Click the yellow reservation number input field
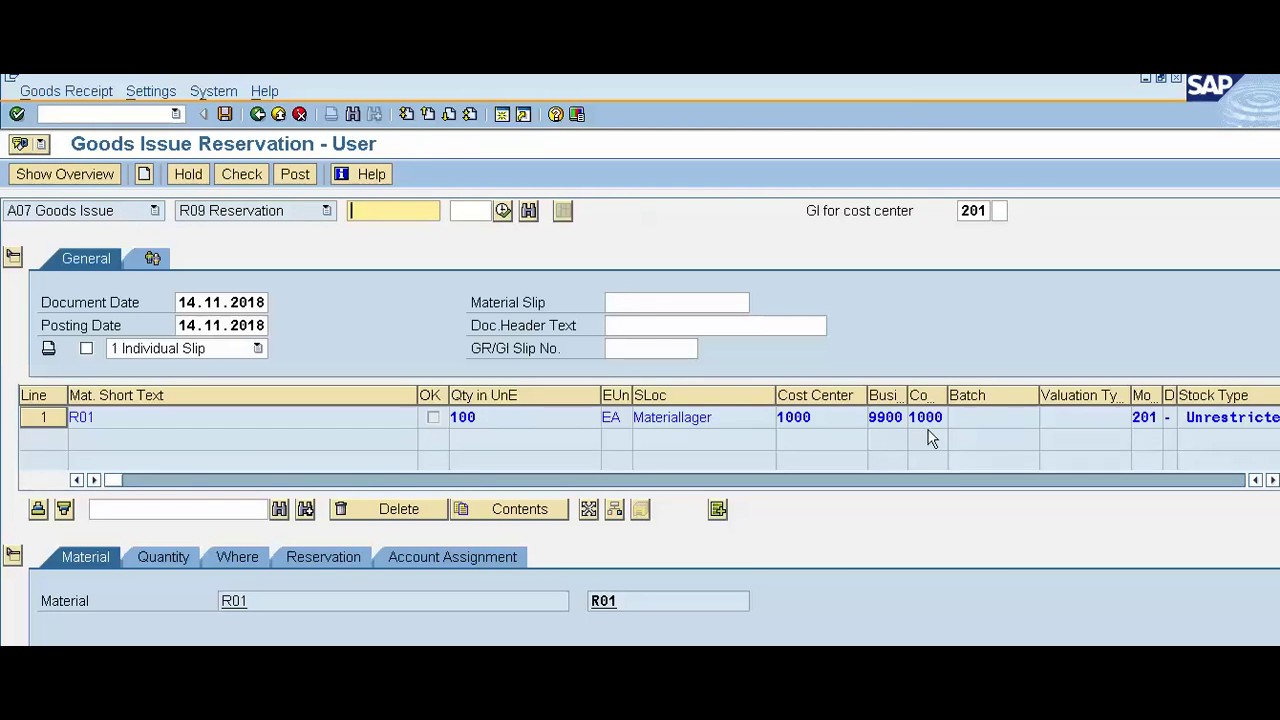 (393, 211)
